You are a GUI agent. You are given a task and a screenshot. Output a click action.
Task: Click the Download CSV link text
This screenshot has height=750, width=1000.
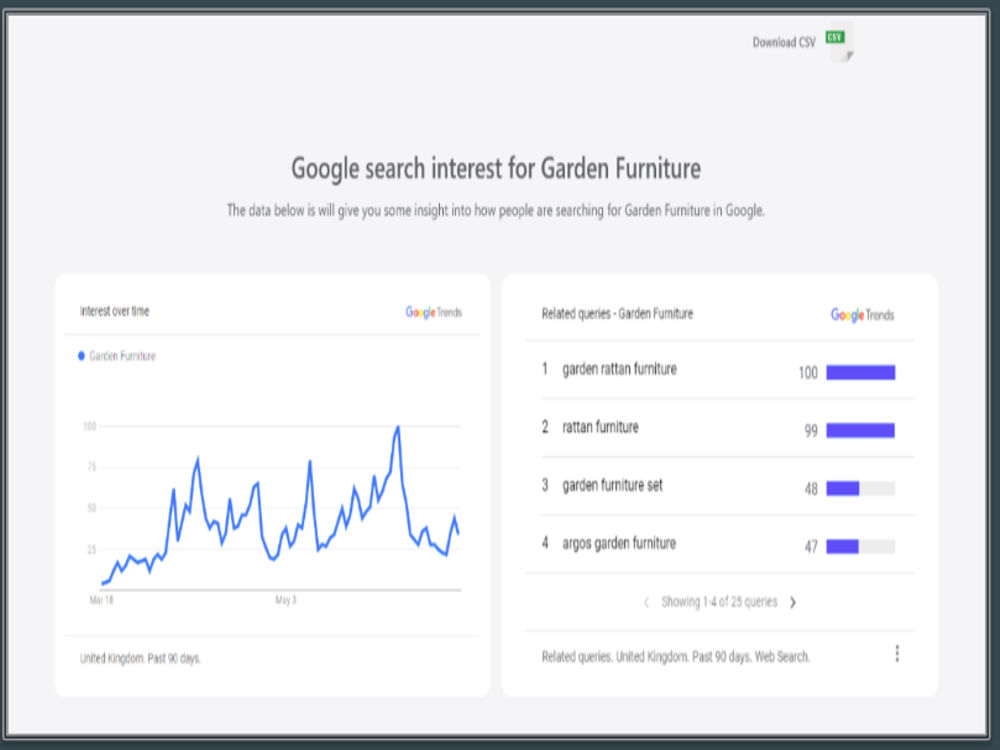pyautogui.click(x=784, y=43)
